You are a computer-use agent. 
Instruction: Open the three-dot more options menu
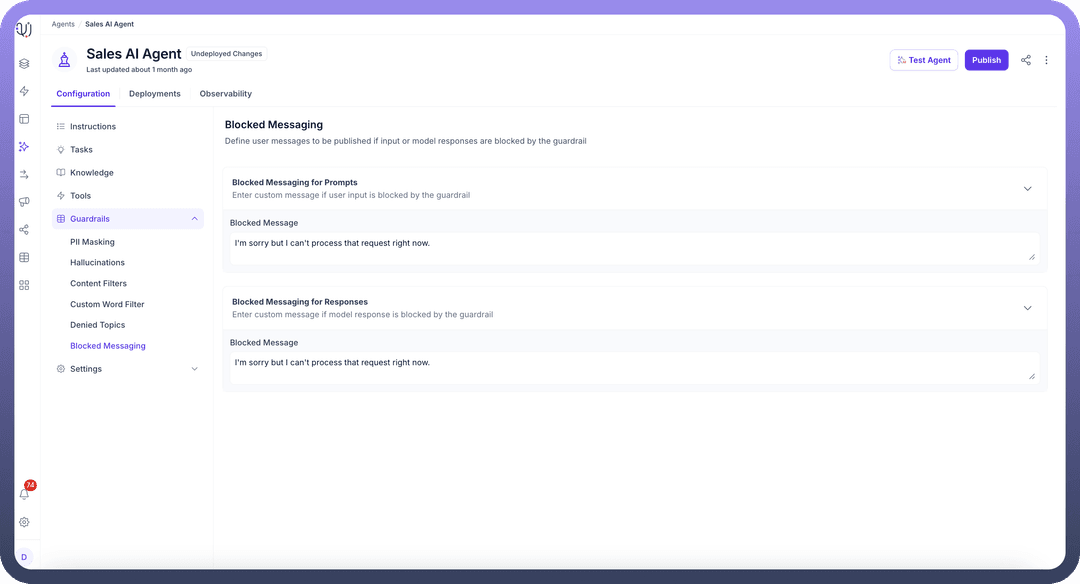(x=1046, y=60)
